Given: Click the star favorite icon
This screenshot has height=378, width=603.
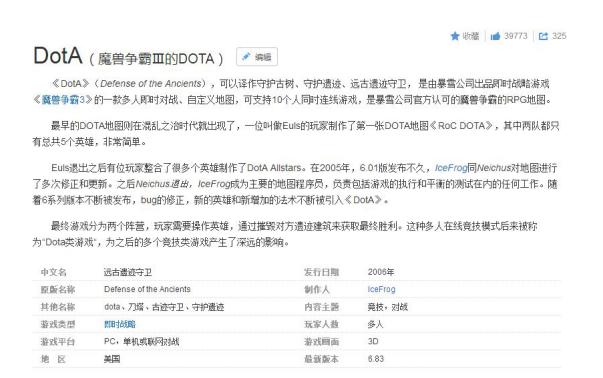Looking at the screenshot, I should pos(455,36).
